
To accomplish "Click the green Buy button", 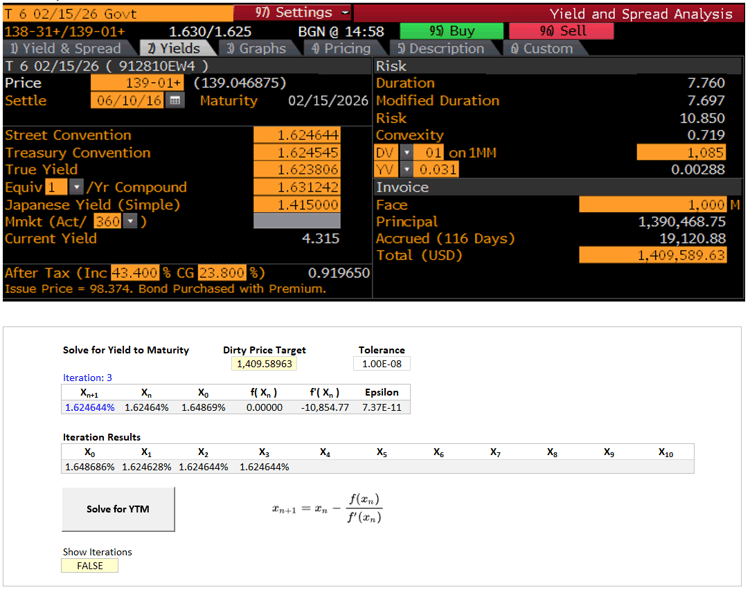I will [x=452, y=31].
